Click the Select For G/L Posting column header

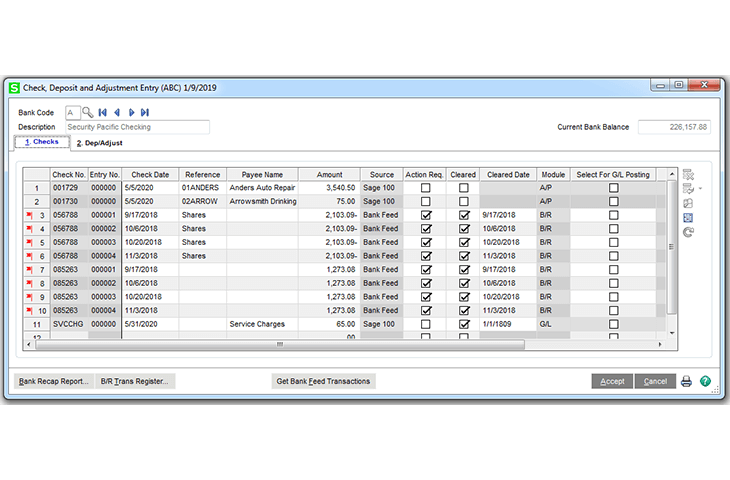click(x=613, y=175)
